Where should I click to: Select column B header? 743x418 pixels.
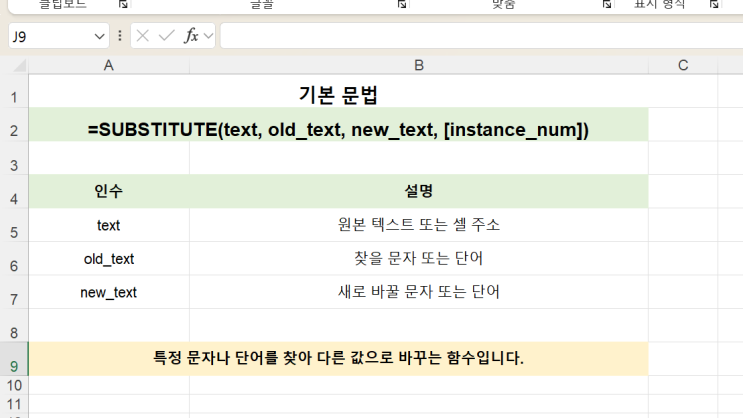click(419, 65)
